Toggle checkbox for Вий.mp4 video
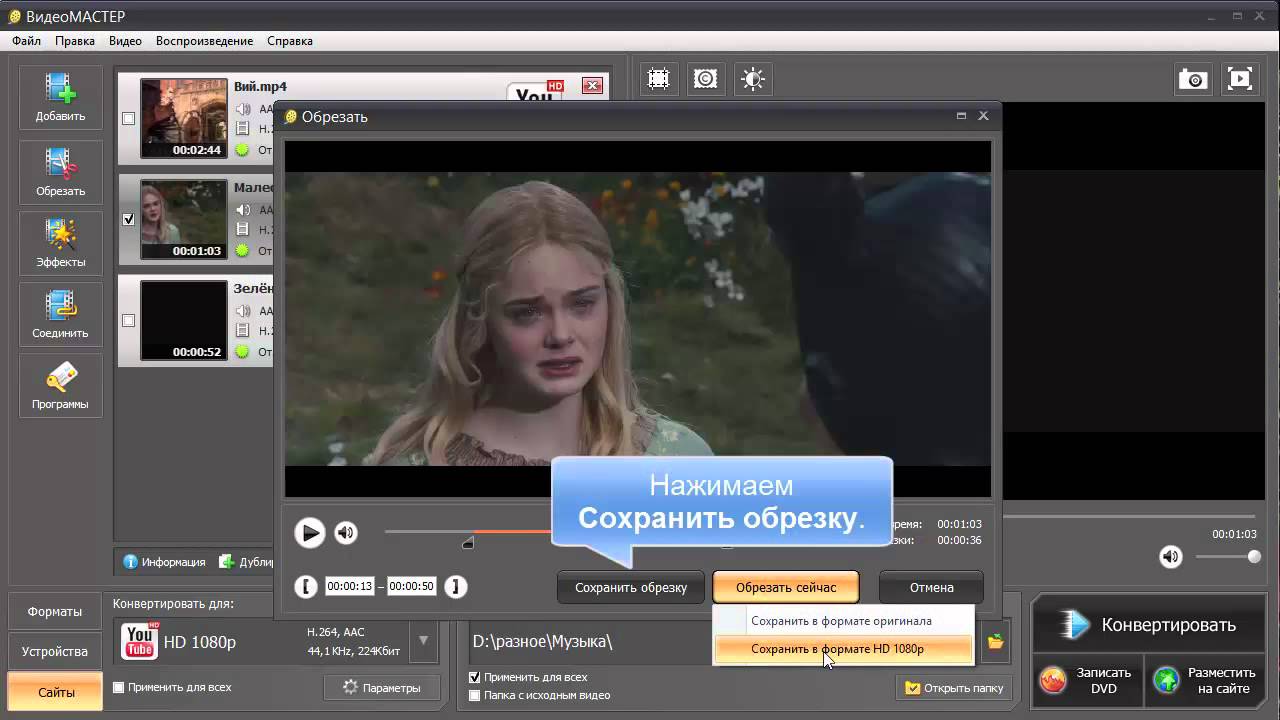 128,118
